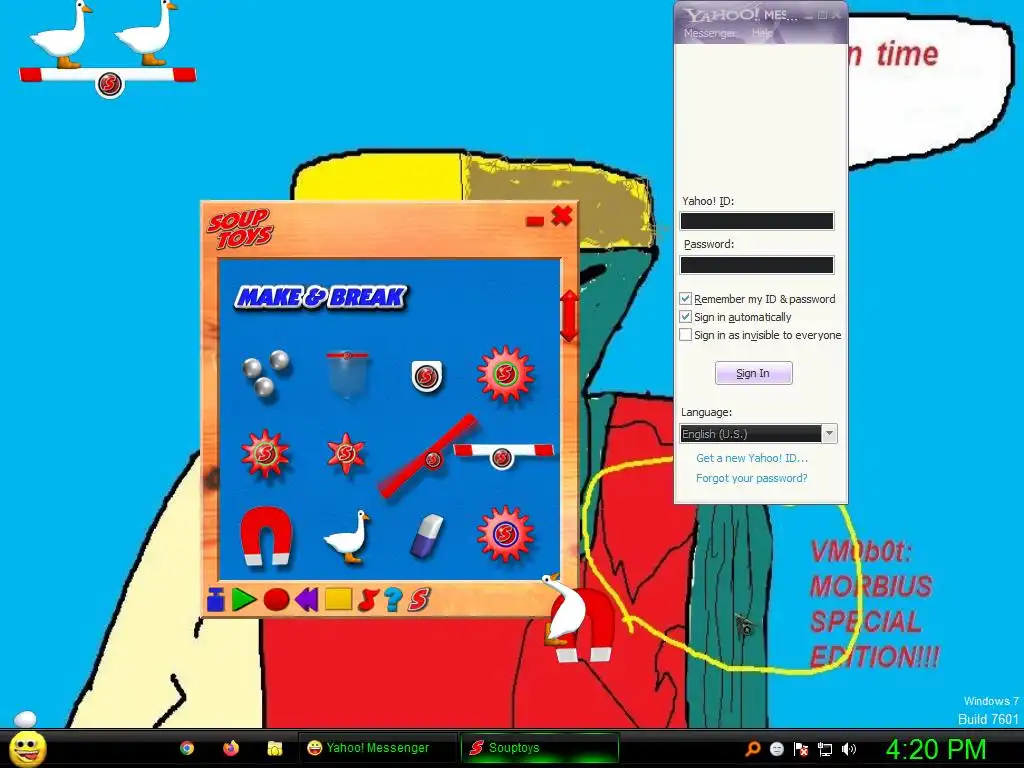This screenshot has height=768, width=1024.
Task: Switch to Yahoo! Messenger taskbar button
Action: [x=377, y=748]
